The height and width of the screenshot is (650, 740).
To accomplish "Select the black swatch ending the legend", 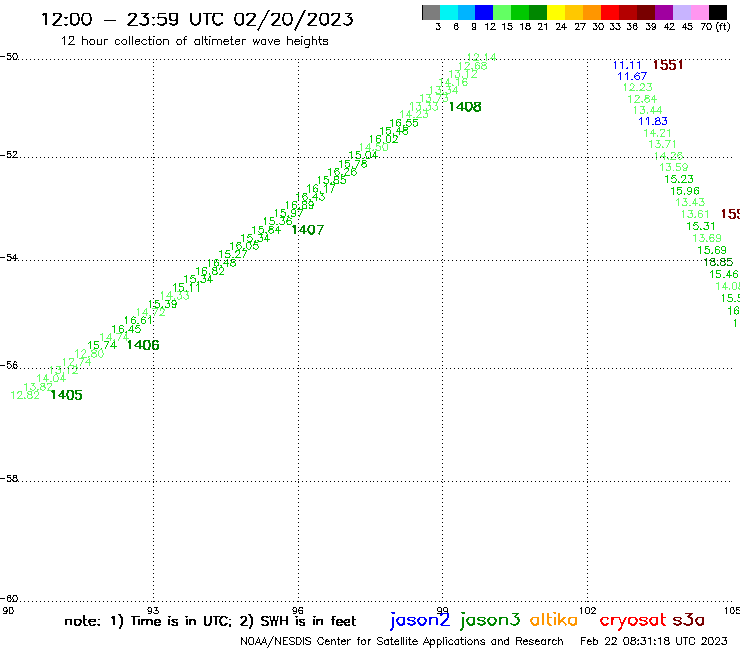I will 717,12.
